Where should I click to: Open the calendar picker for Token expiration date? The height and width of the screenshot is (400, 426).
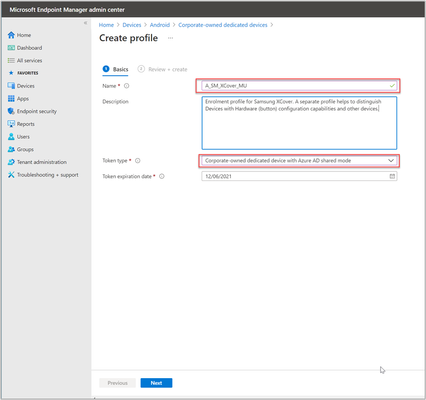(392, 176)
